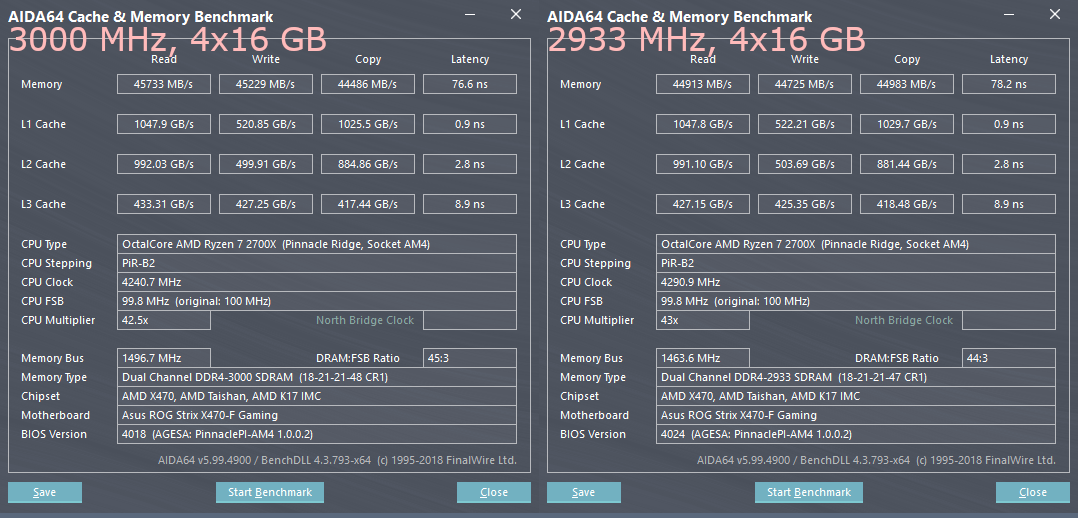This screenshot has width=1078, height=518.
Task: Click L2 copy value 884.86 GB/s
Action: click(368, 164)
